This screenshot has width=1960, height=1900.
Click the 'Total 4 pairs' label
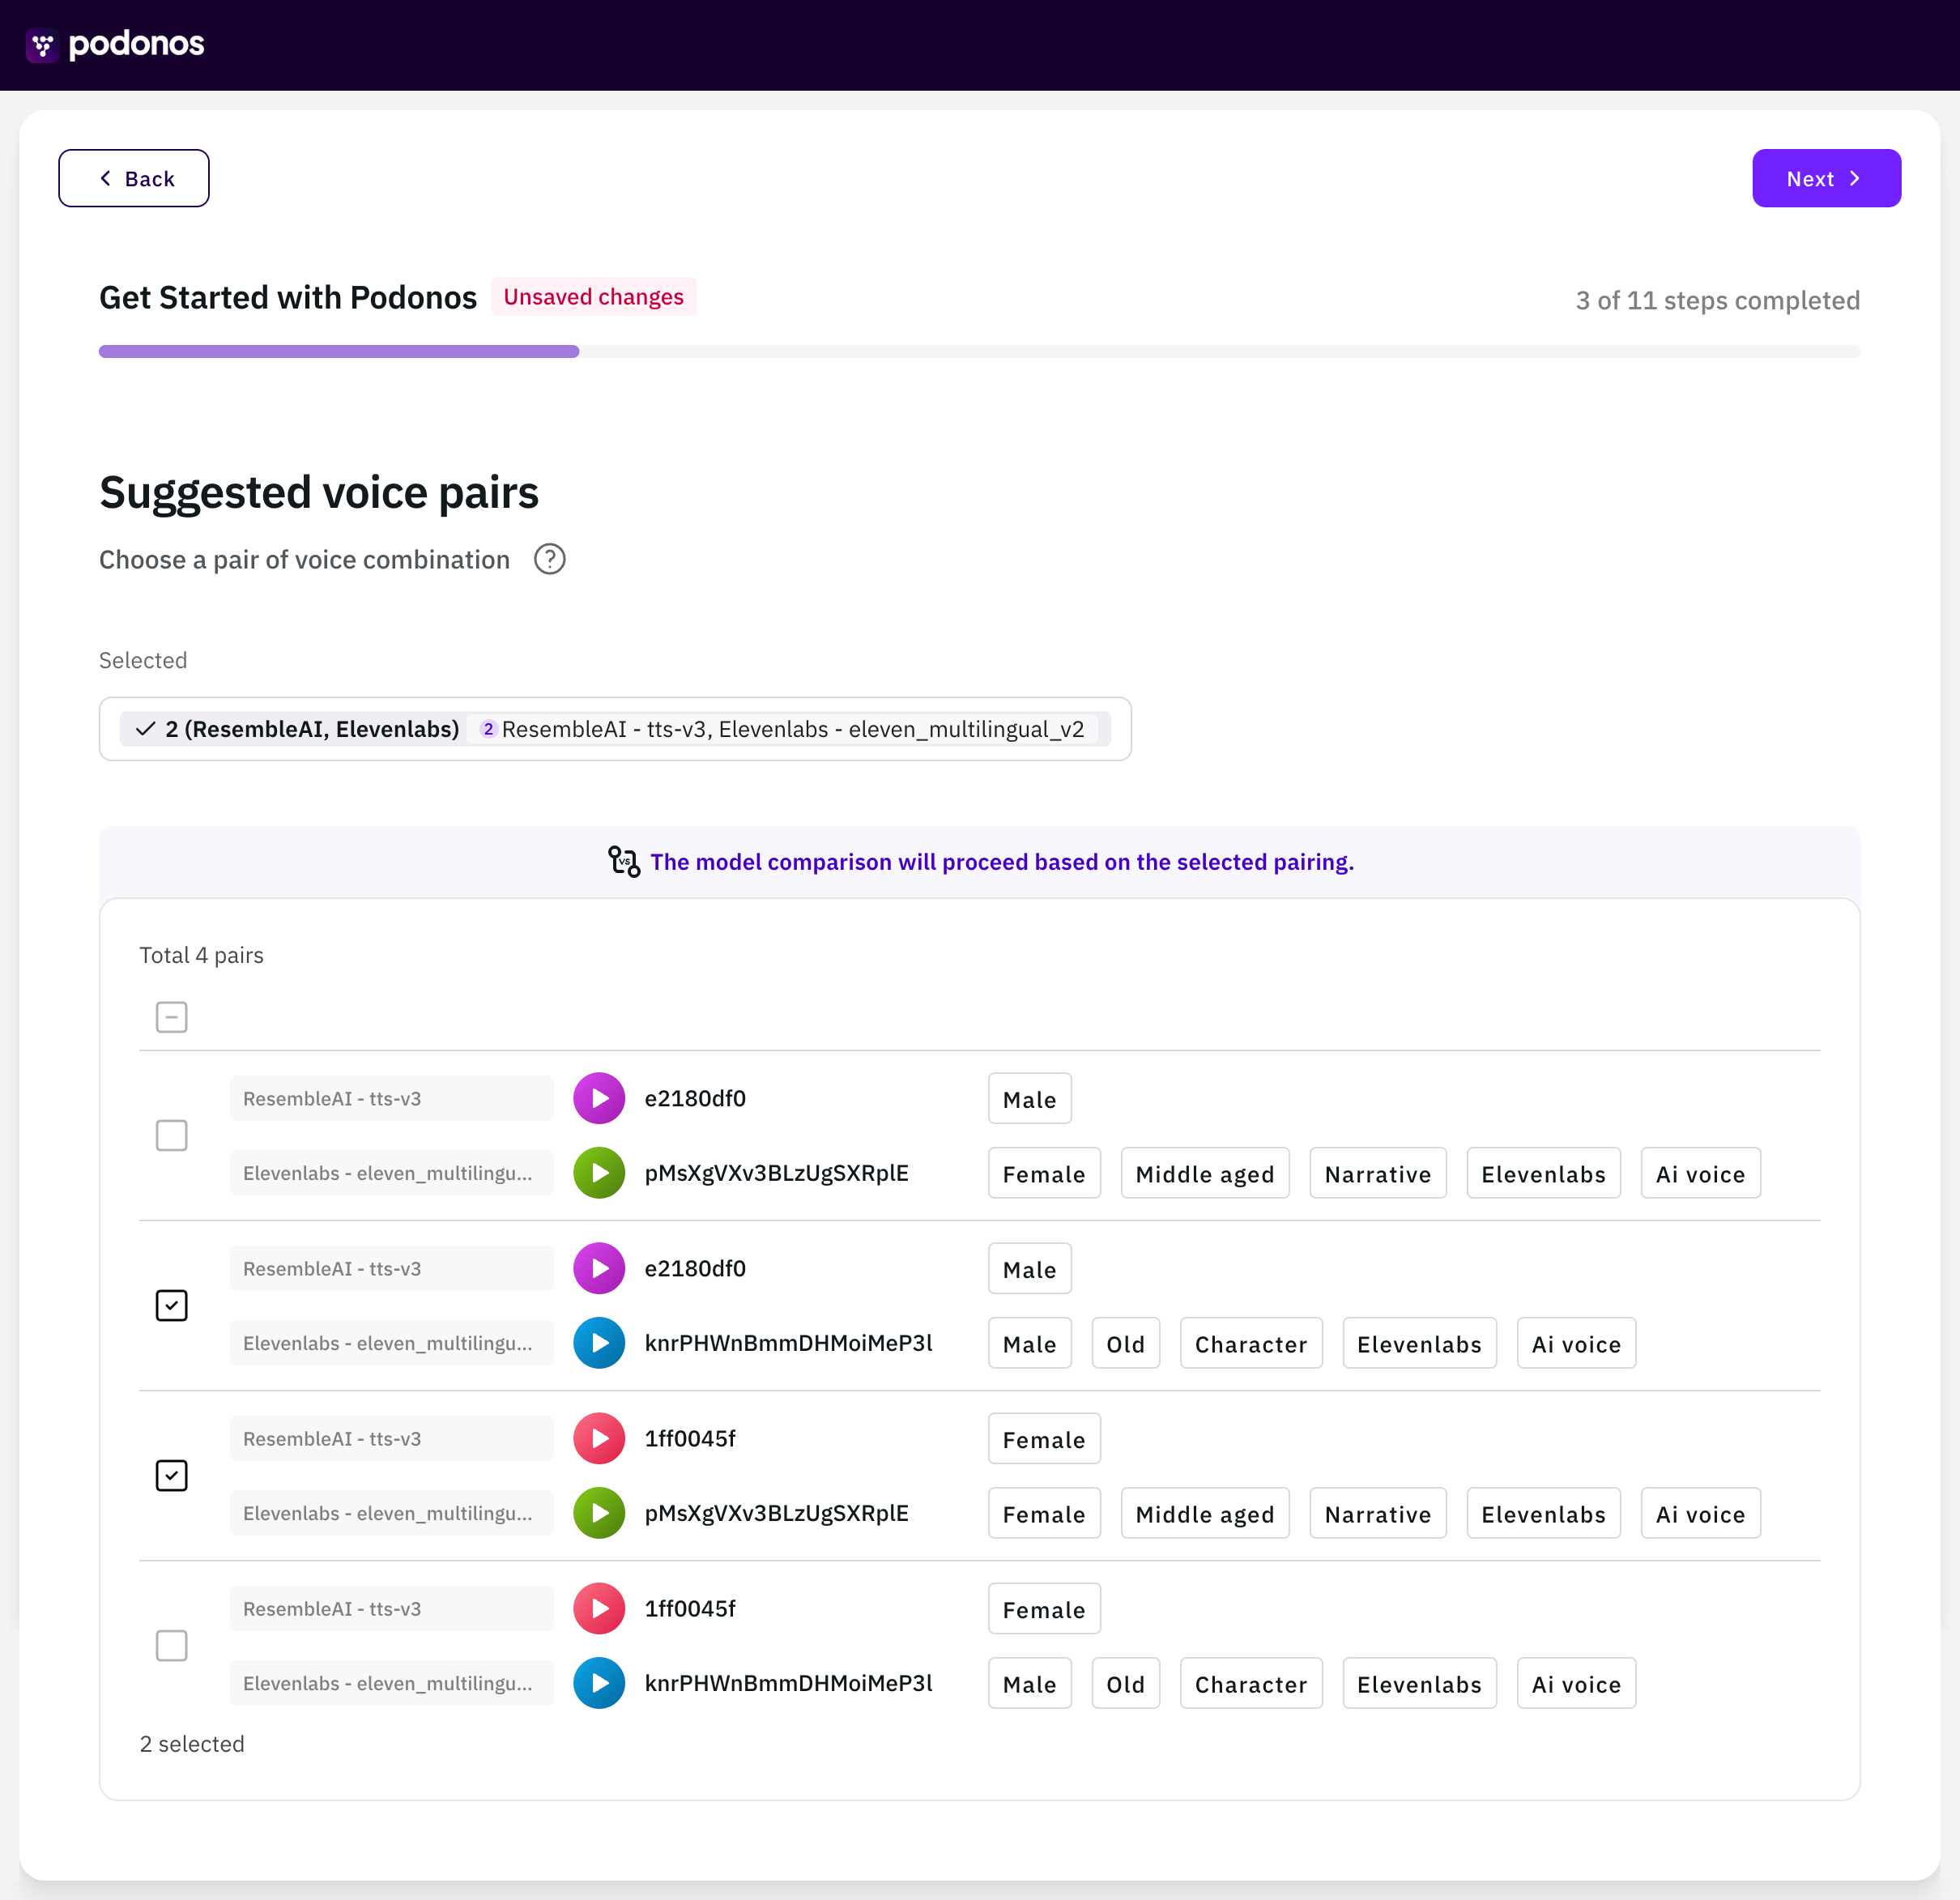[x=202, y=955]
